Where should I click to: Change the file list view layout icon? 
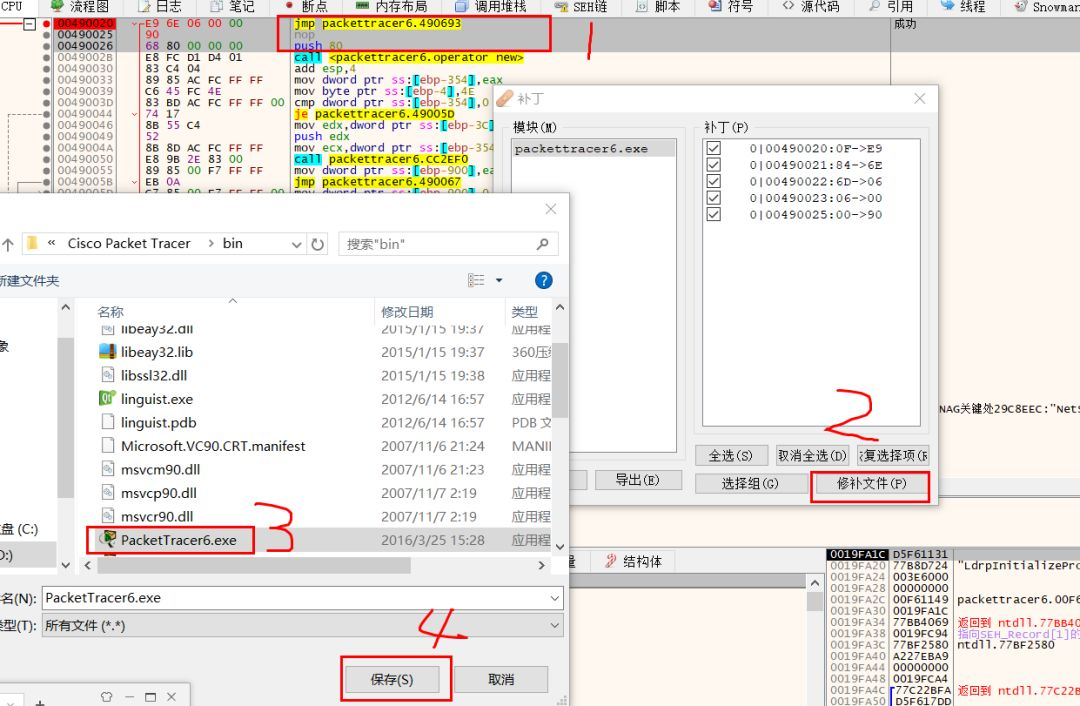click(x=476, y=280)
